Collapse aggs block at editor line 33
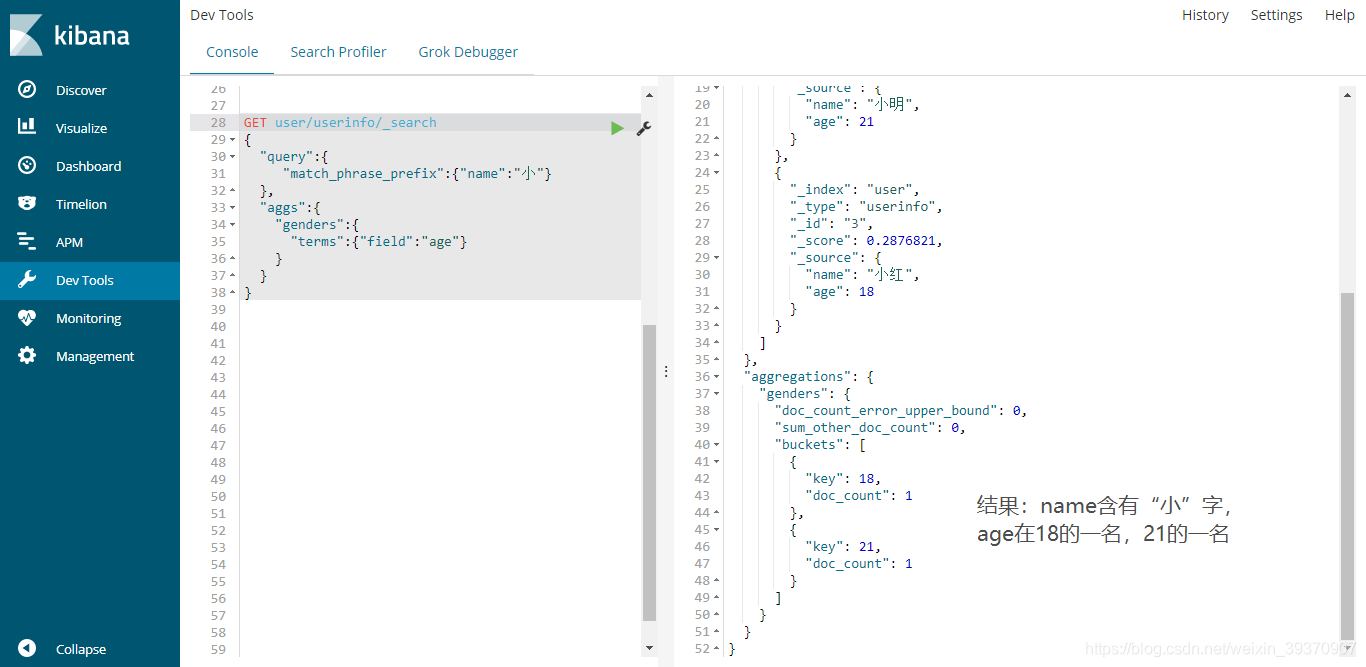Screen dimensions: 1366x667 pyautogui.click(x=233, y=208)
